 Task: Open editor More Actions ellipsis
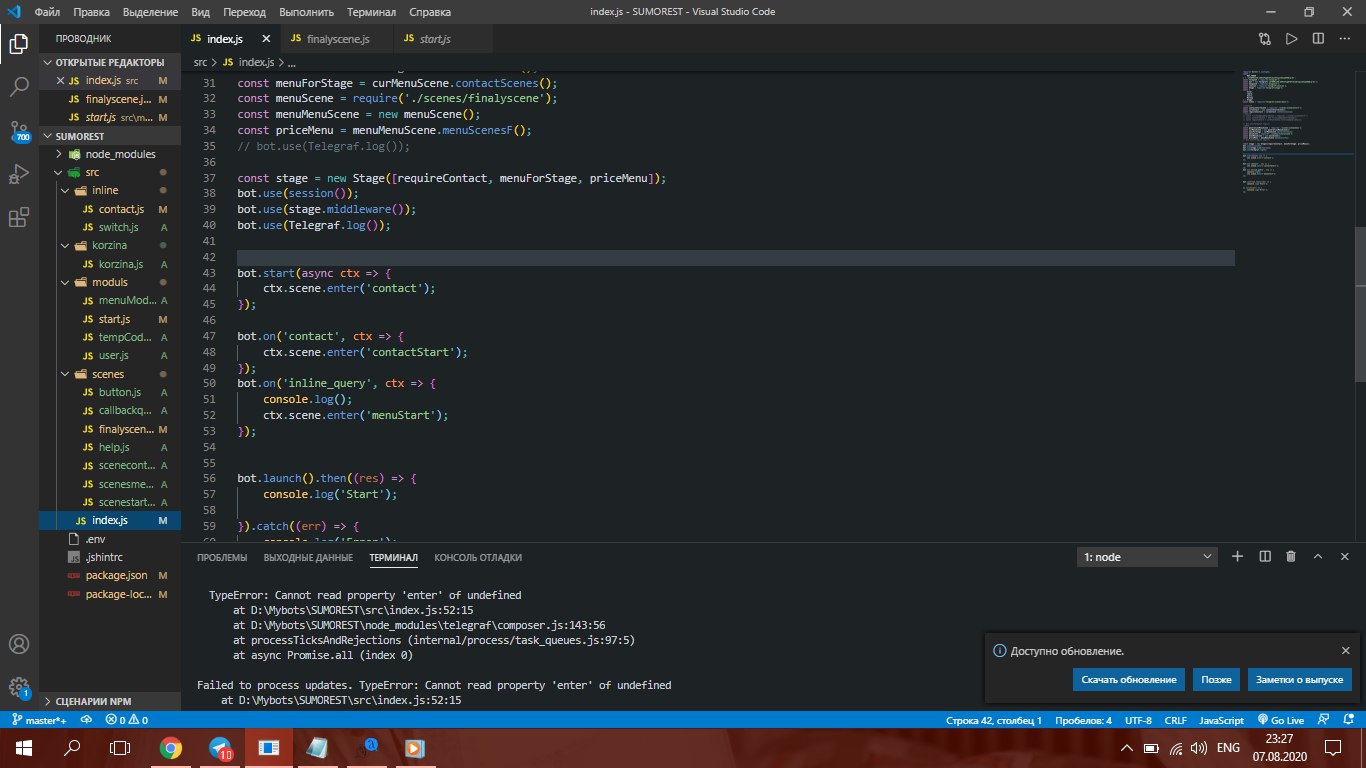coord(1343,39)
